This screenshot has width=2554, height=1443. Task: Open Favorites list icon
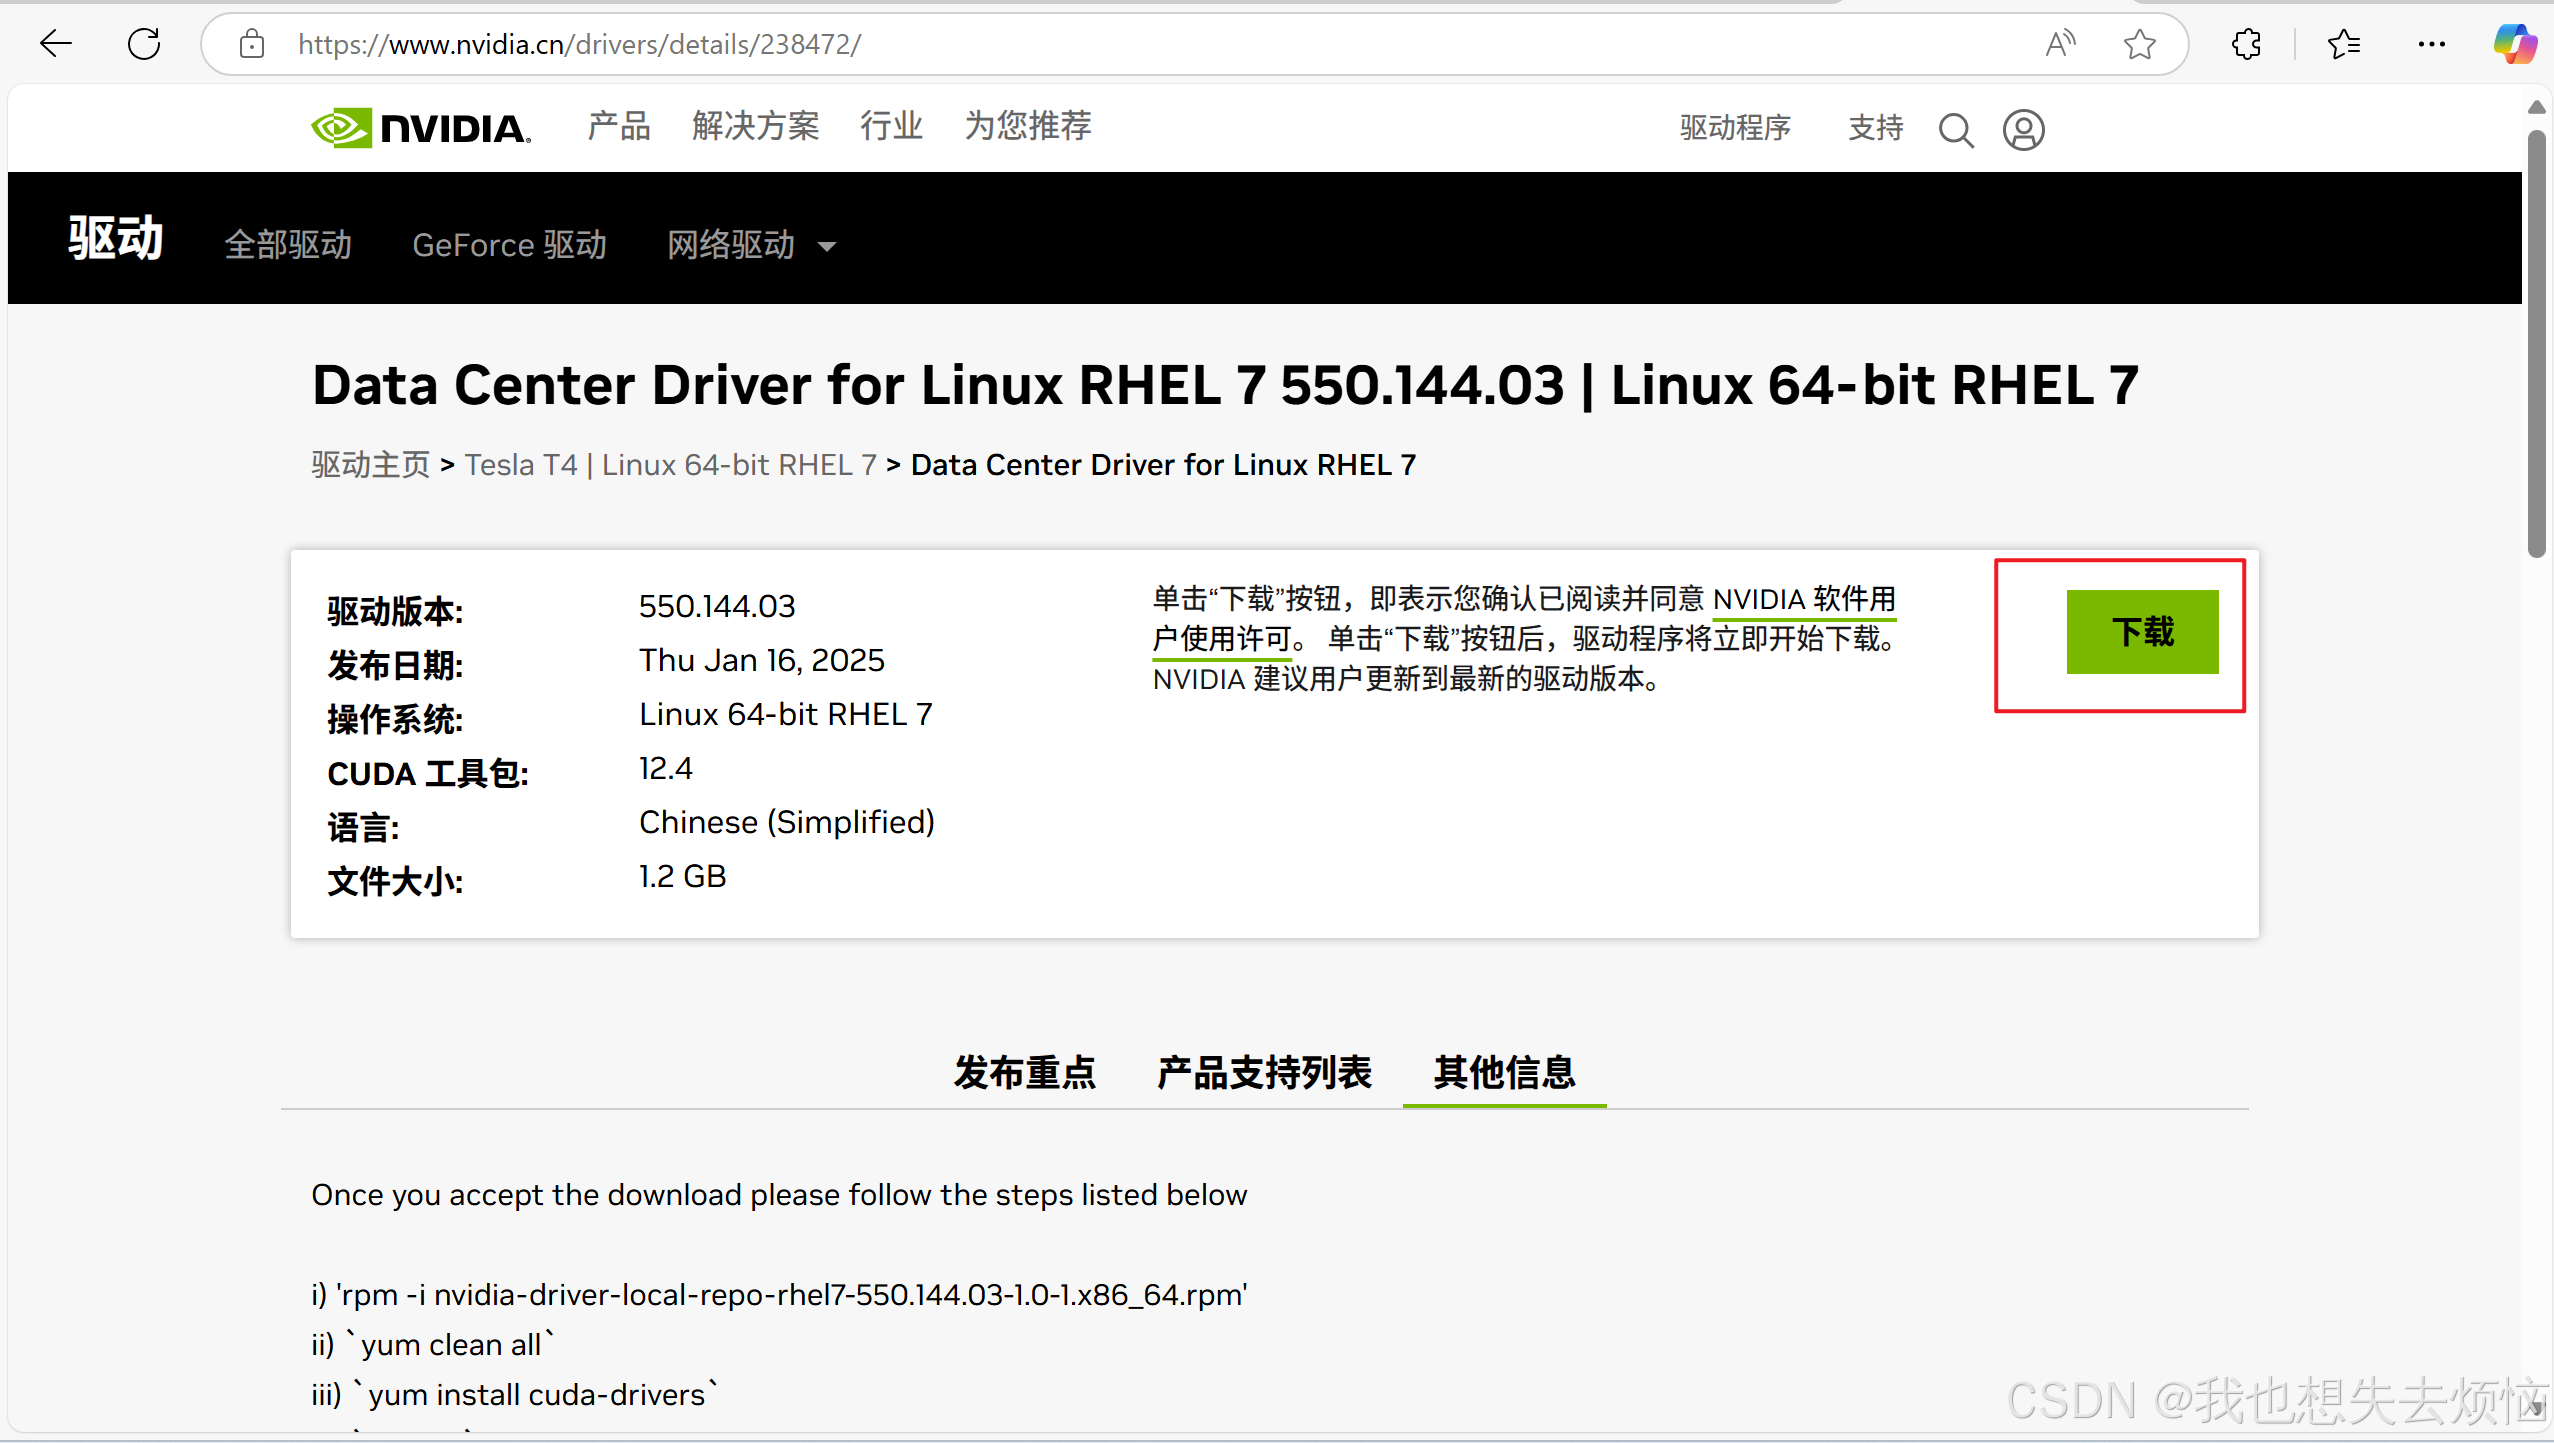point(2344,44)
